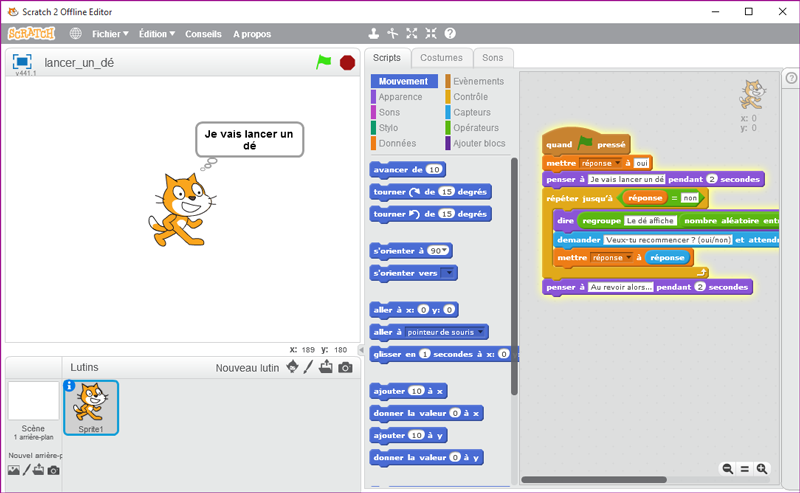Screen dimensions: 800x493
Task: Open Conseils tips
Action: click(x=203, y=34)
